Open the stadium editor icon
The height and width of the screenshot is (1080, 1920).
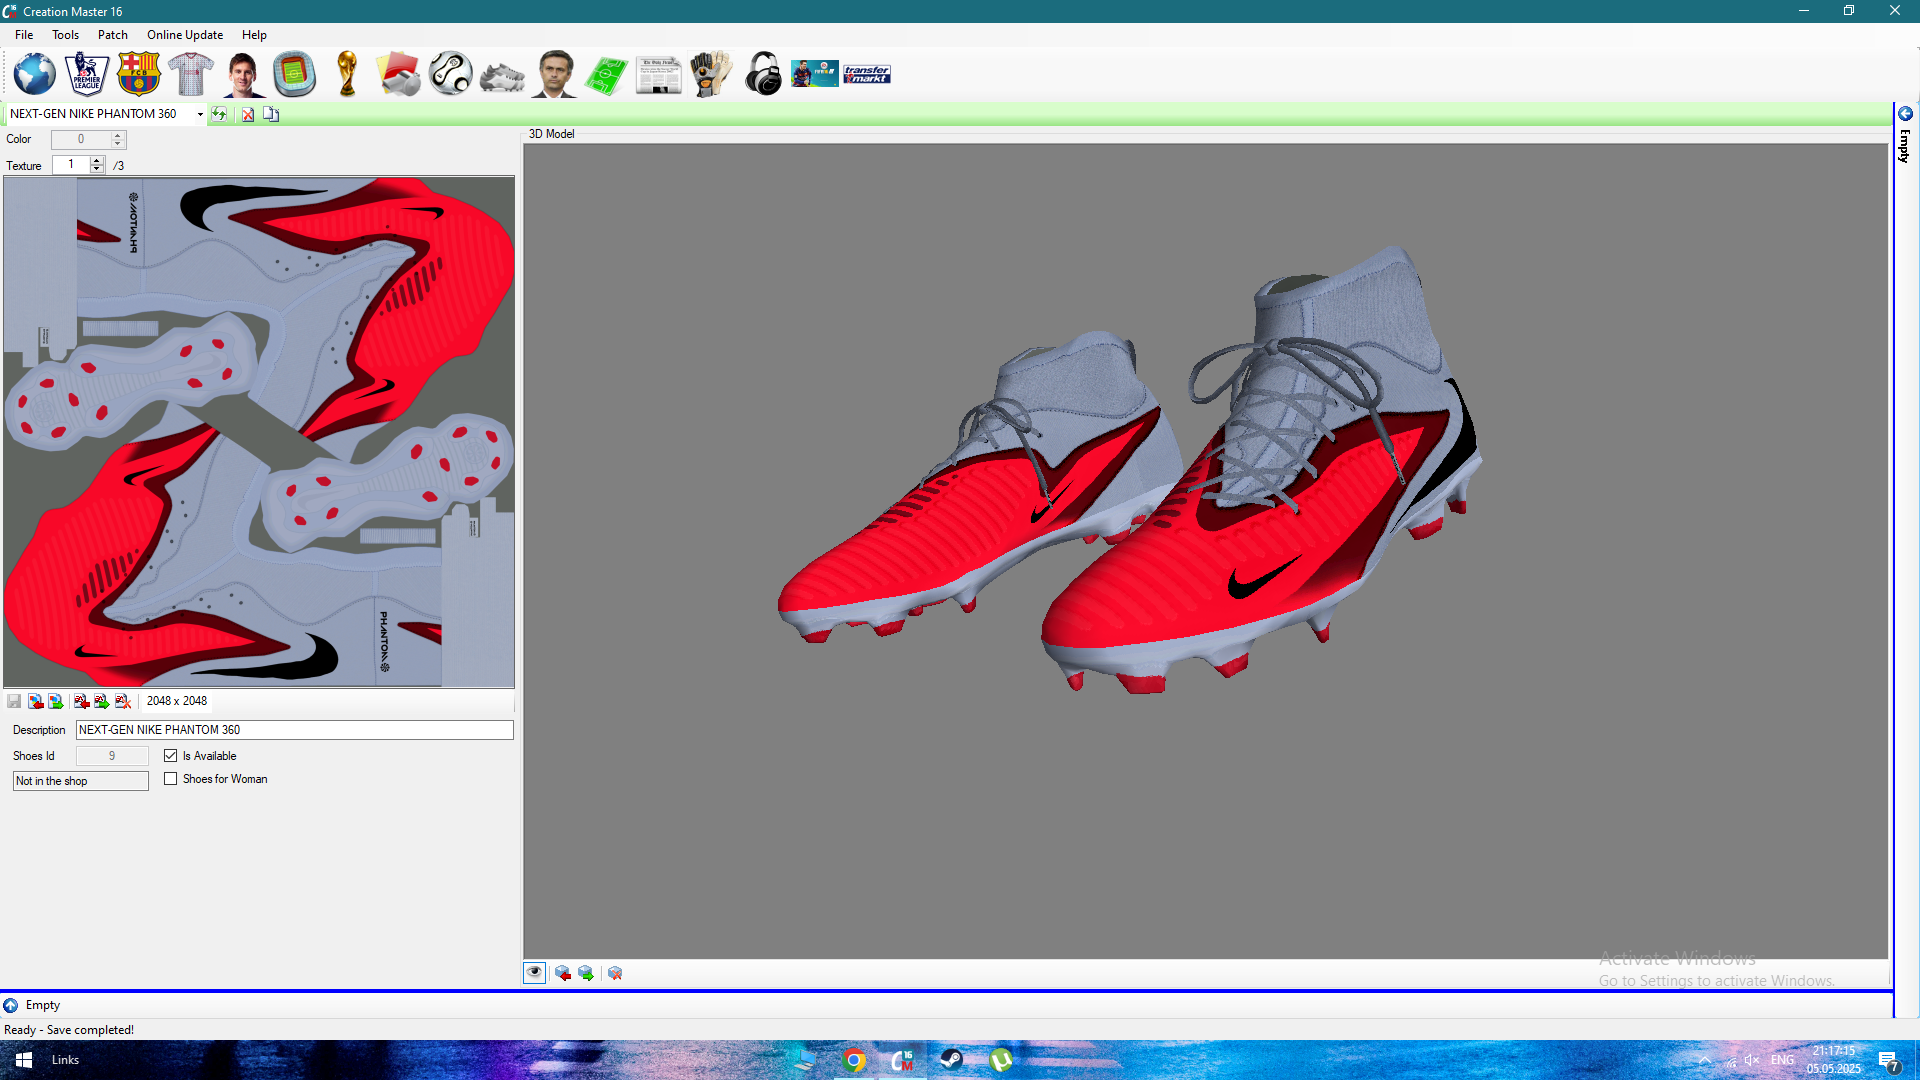tap(295, 75)
